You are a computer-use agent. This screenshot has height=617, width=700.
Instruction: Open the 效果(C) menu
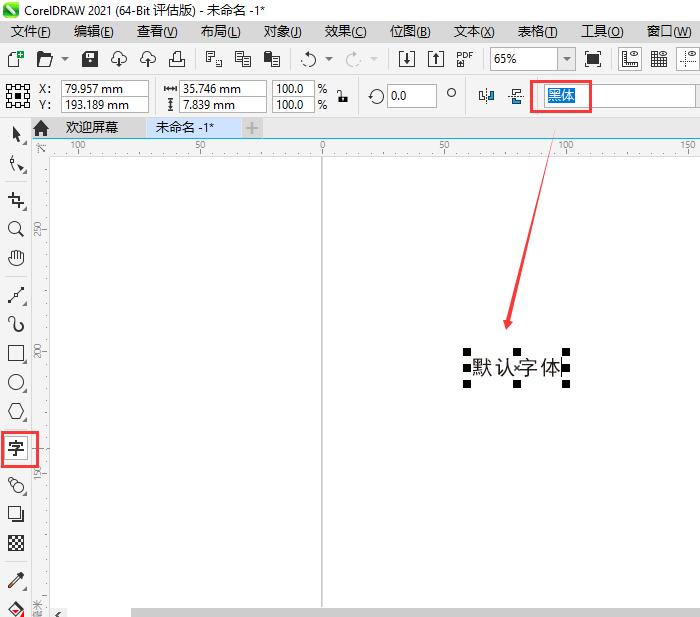click(x=346, y=31)
